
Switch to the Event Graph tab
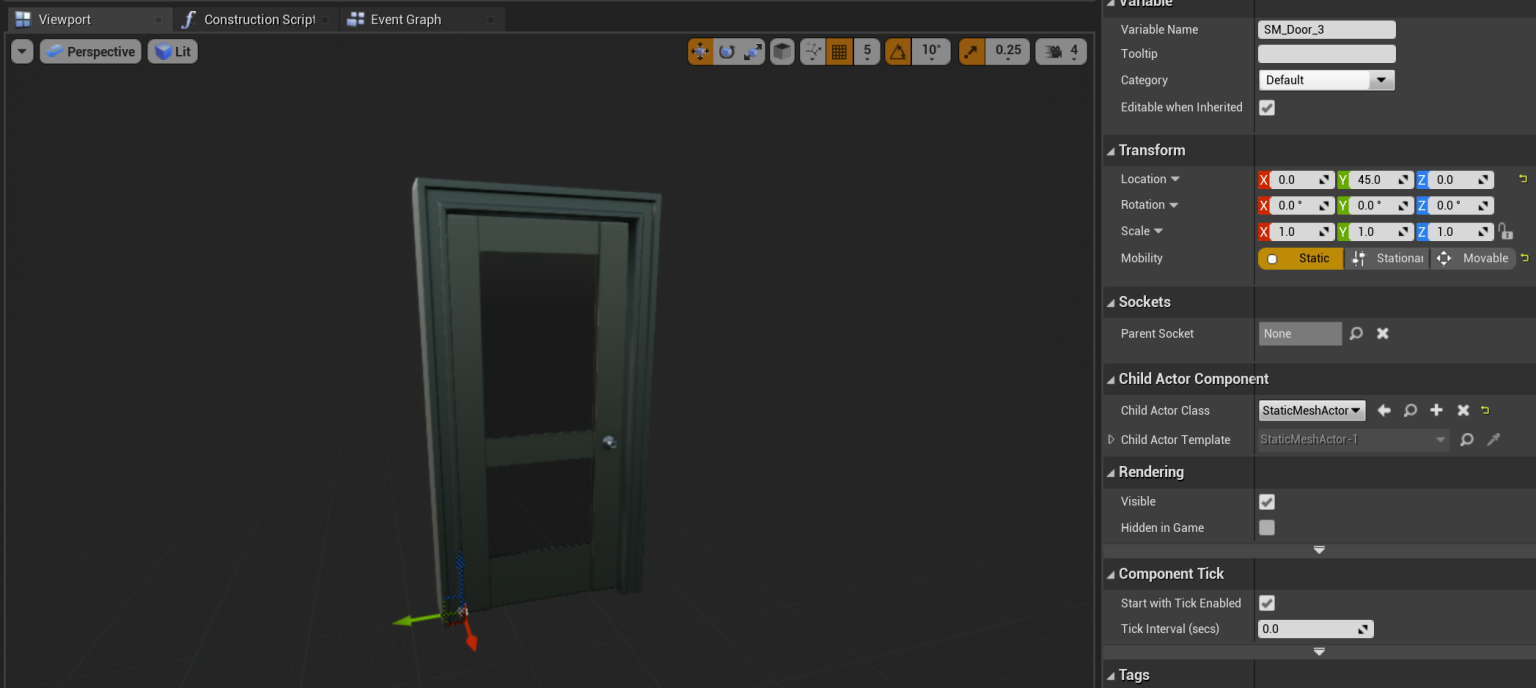point(405,20)
